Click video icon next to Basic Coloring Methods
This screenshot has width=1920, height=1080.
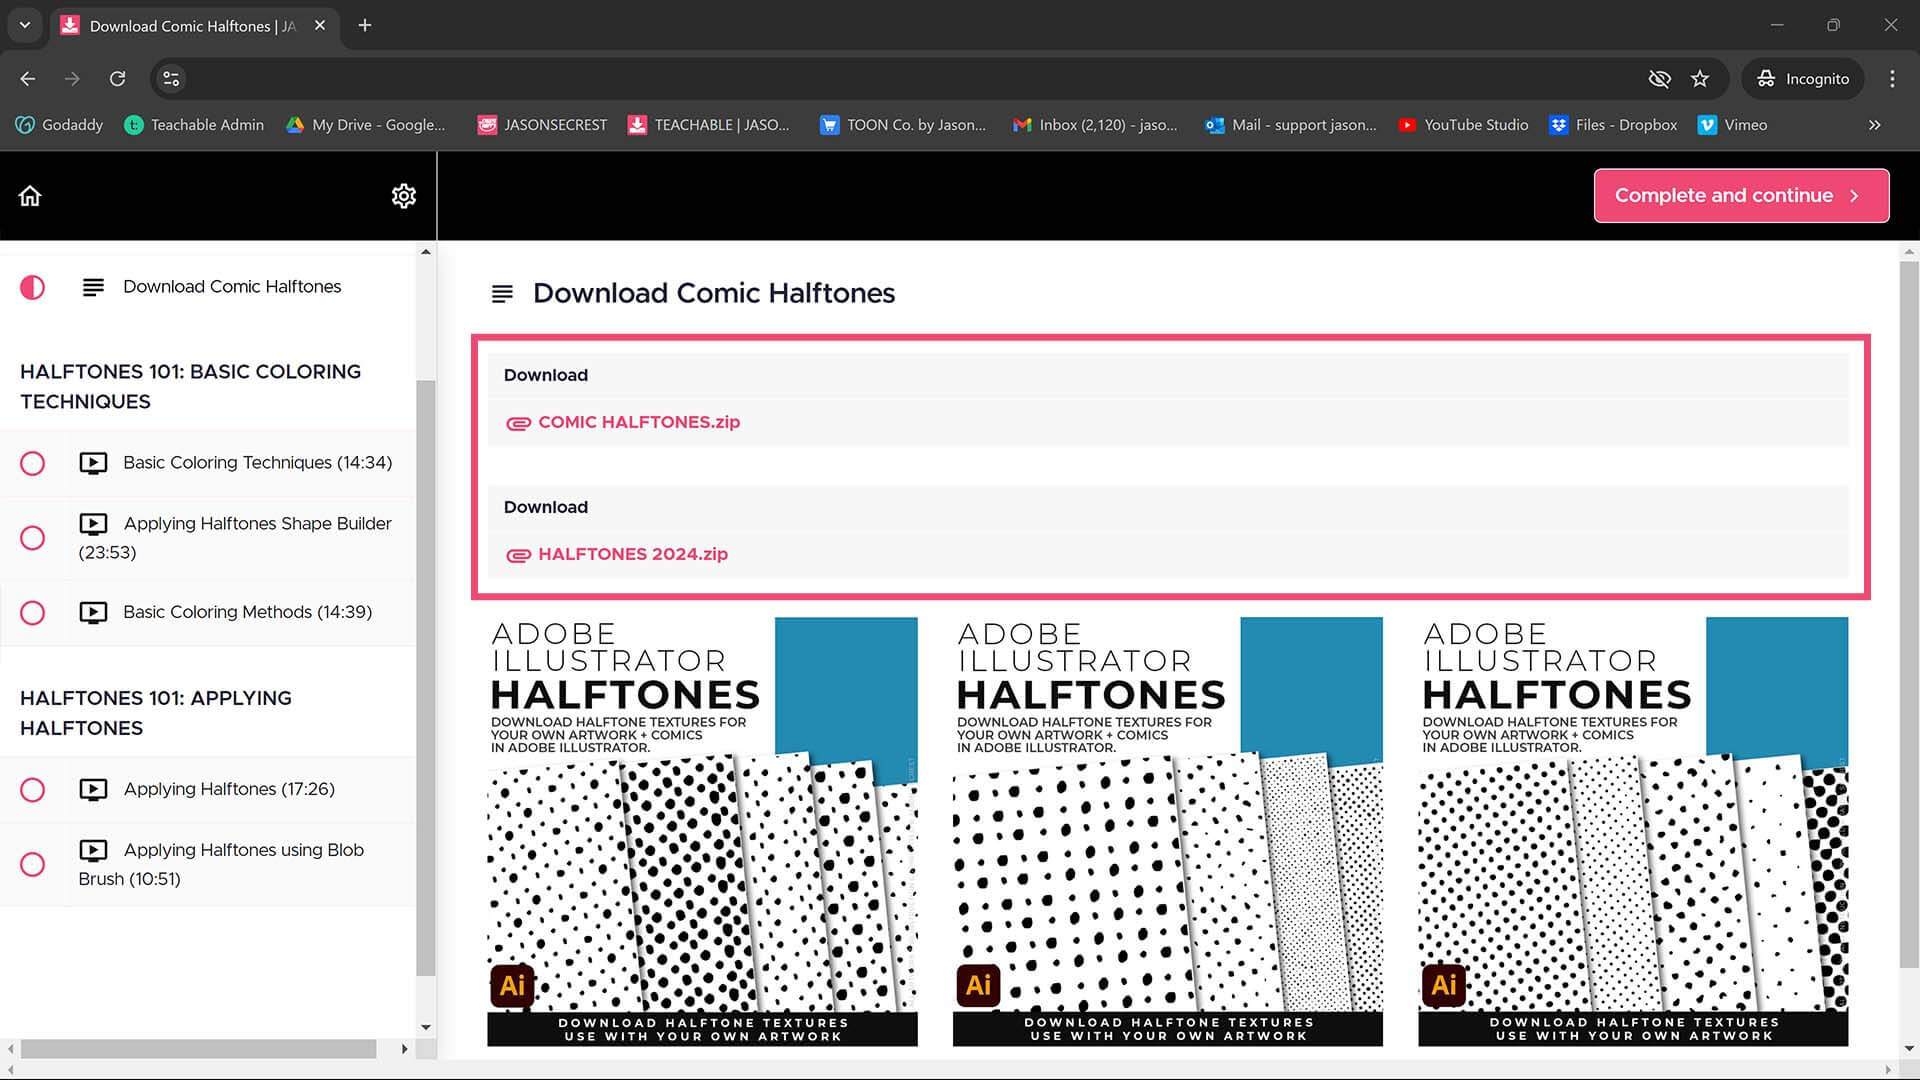[x=93, y=612]
